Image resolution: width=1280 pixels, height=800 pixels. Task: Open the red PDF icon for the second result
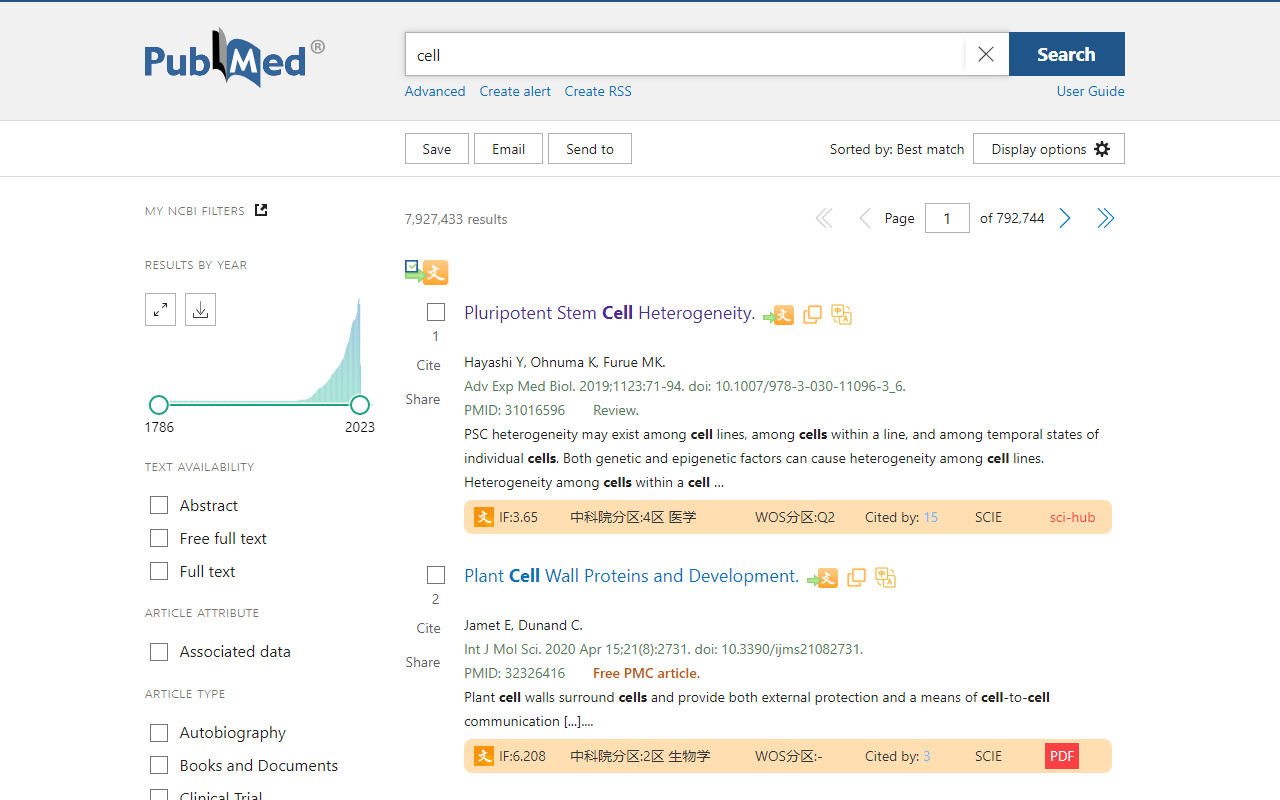1062,756
